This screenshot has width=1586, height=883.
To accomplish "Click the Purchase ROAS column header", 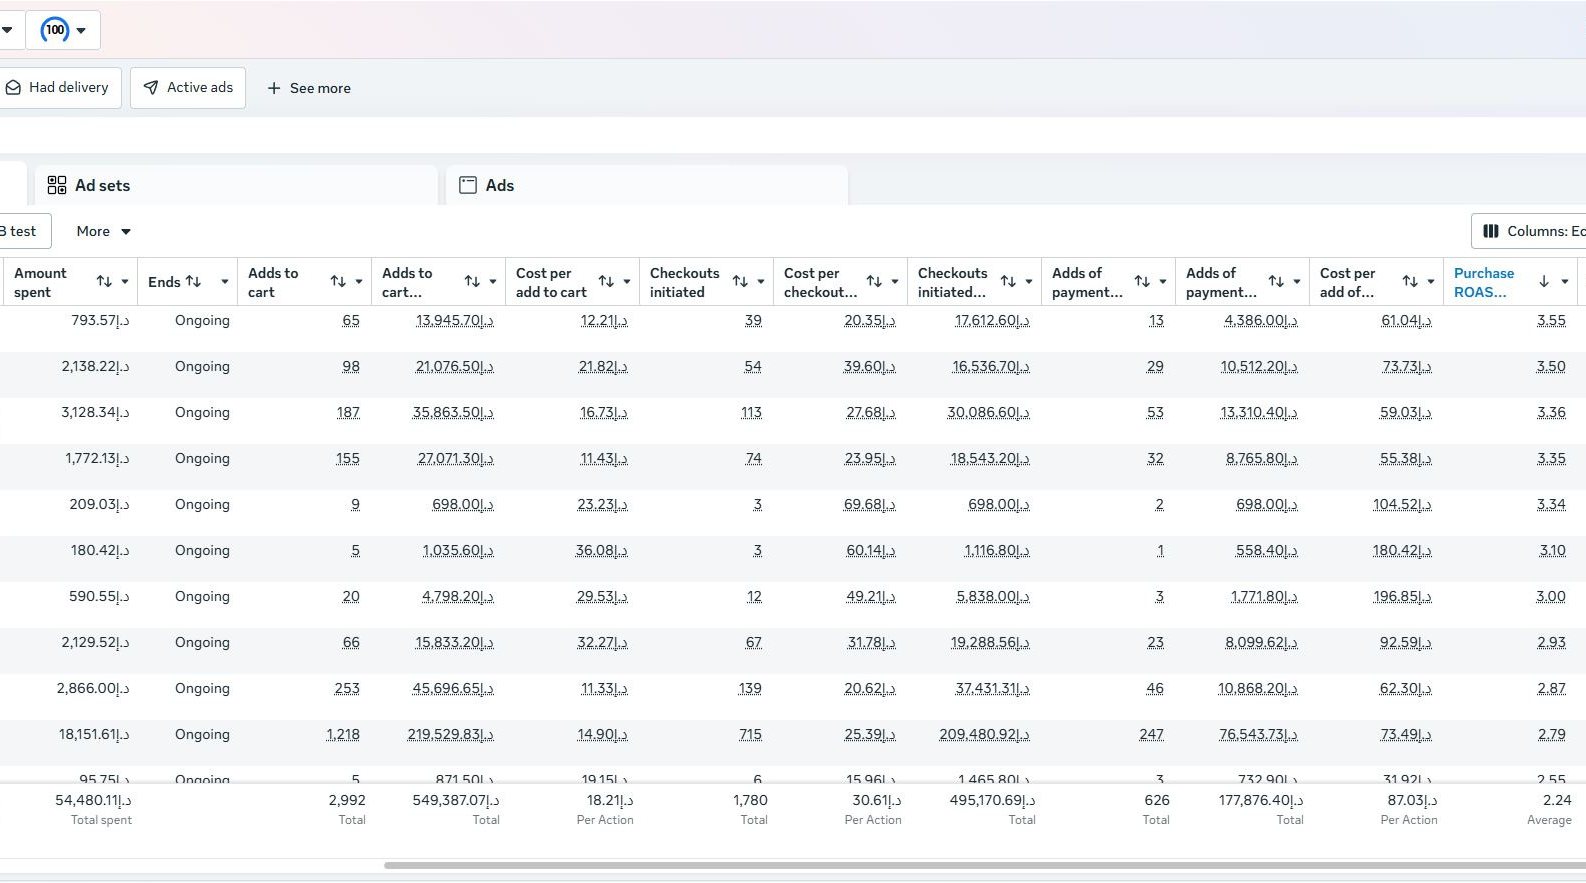I will coord(1484,282).
